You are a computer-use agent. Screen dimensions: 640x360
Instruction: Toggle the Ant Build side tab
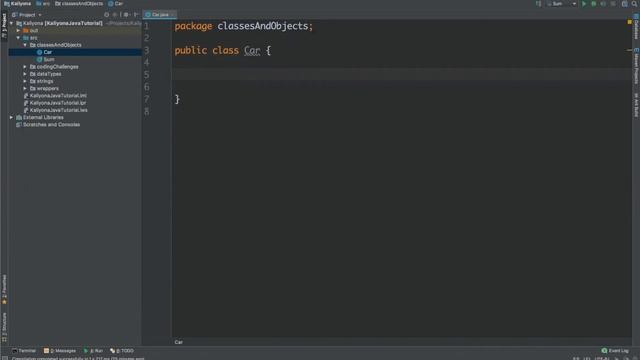coord(636,105)
